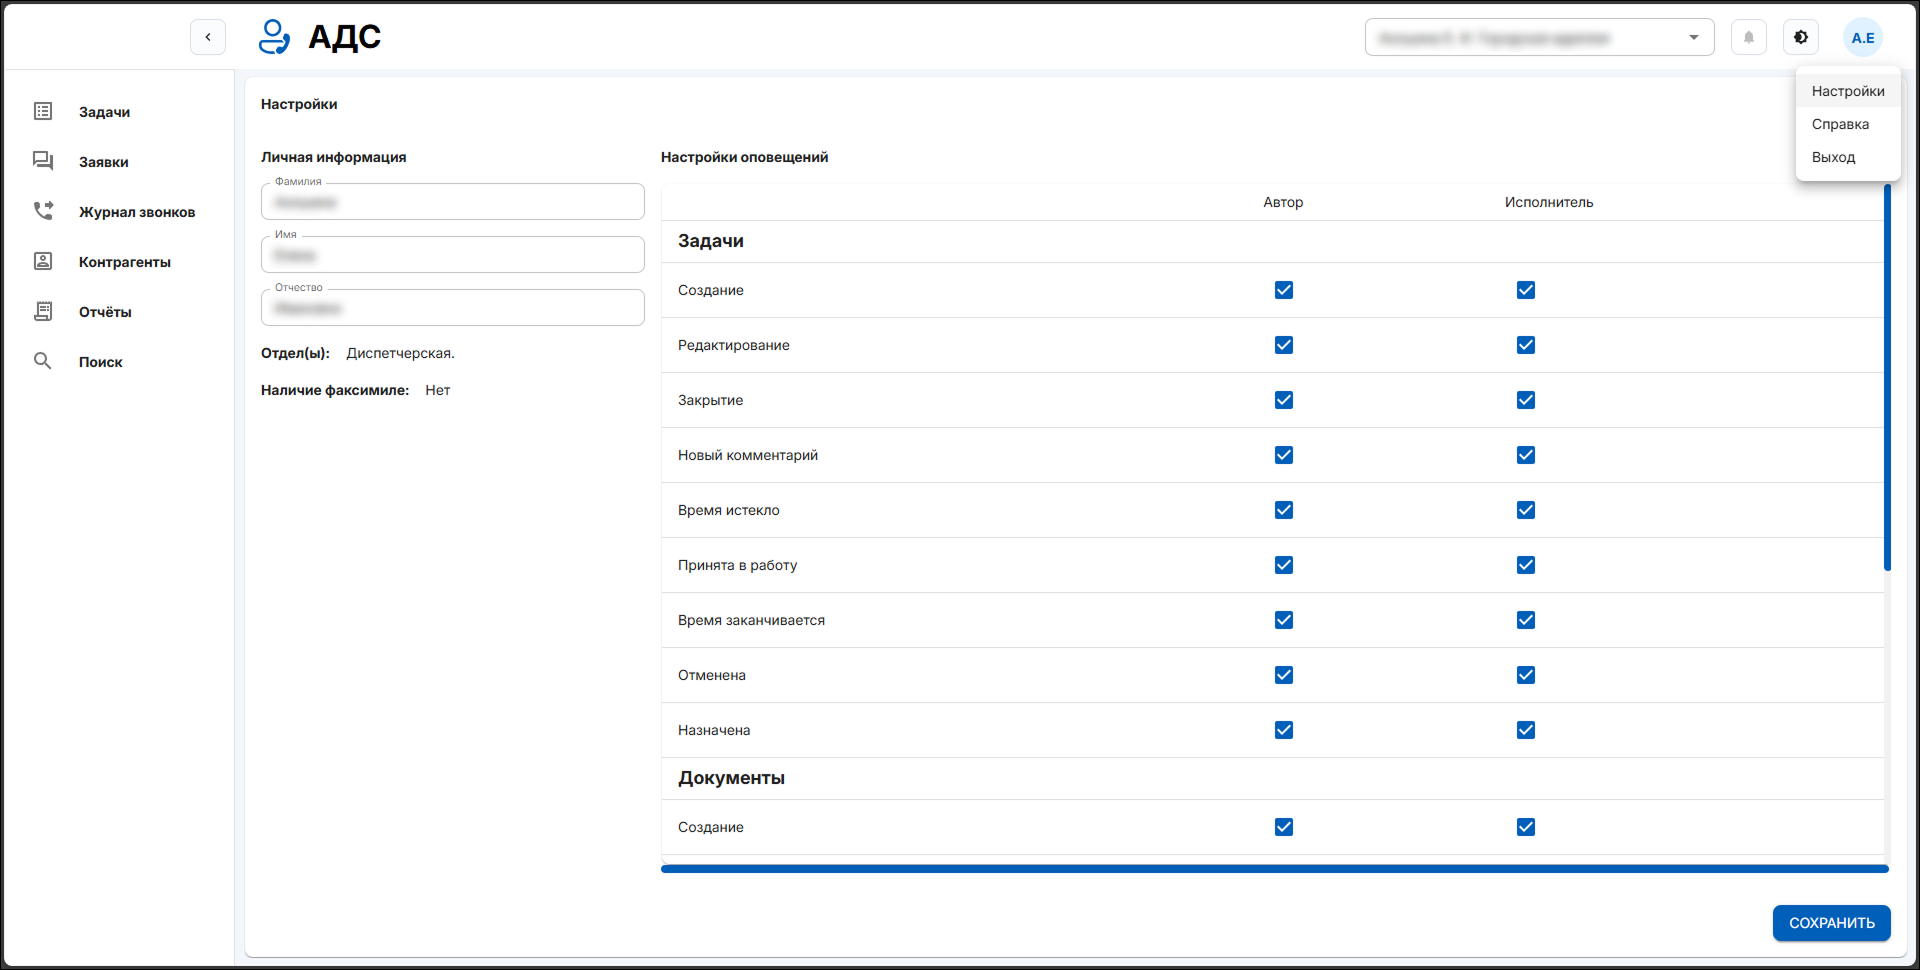Click the vertical scrollbar of notifications table

[x=1887, y=378]
